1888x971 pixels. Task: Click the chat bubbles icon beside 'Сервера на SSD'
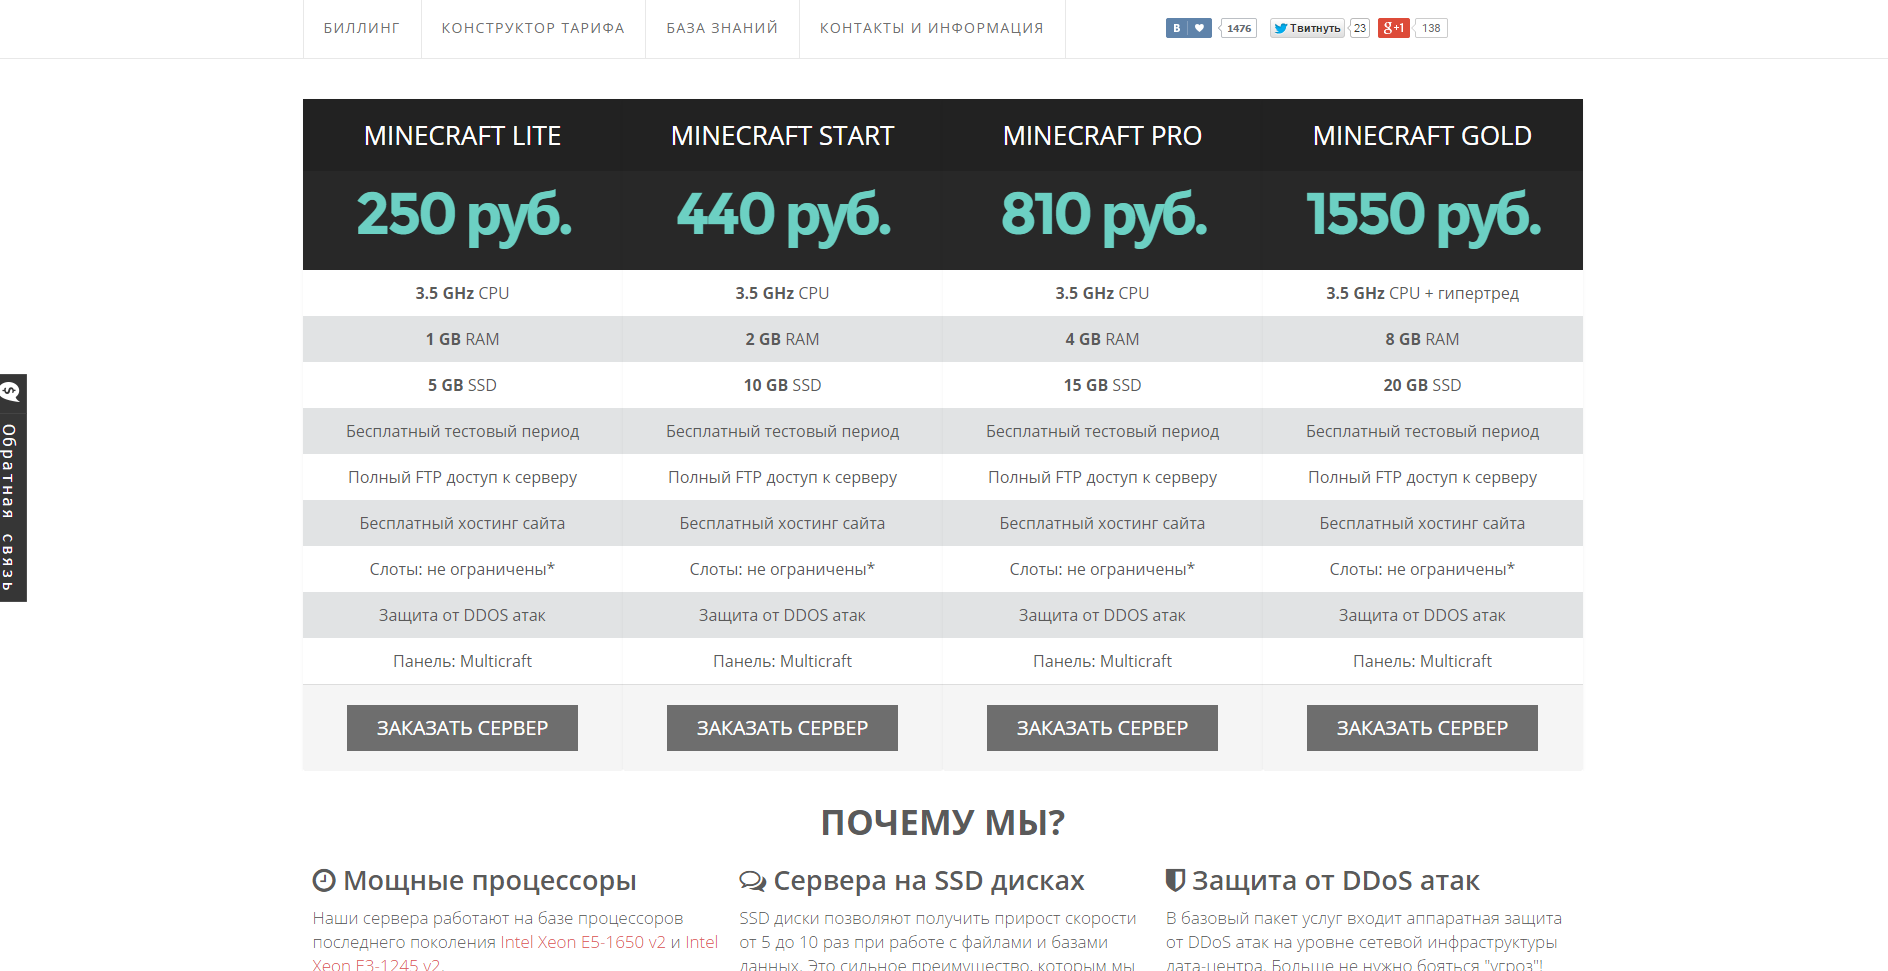coord(752,880)
